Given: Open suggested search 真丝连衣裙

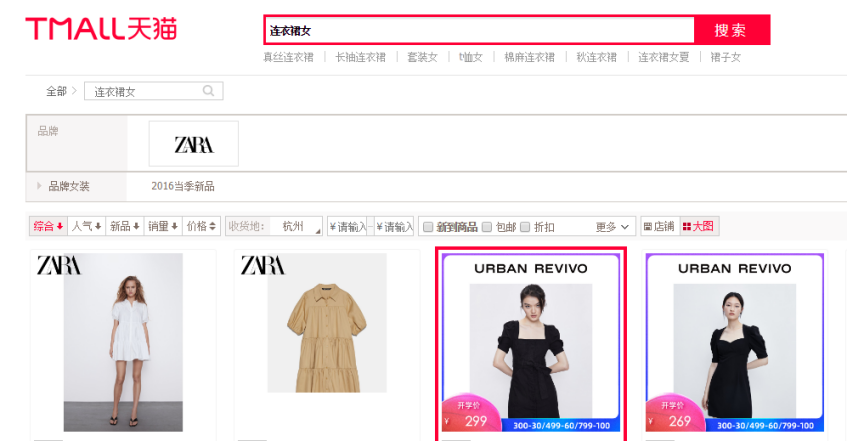Looking at the screenshot, I should click(288, 57).
